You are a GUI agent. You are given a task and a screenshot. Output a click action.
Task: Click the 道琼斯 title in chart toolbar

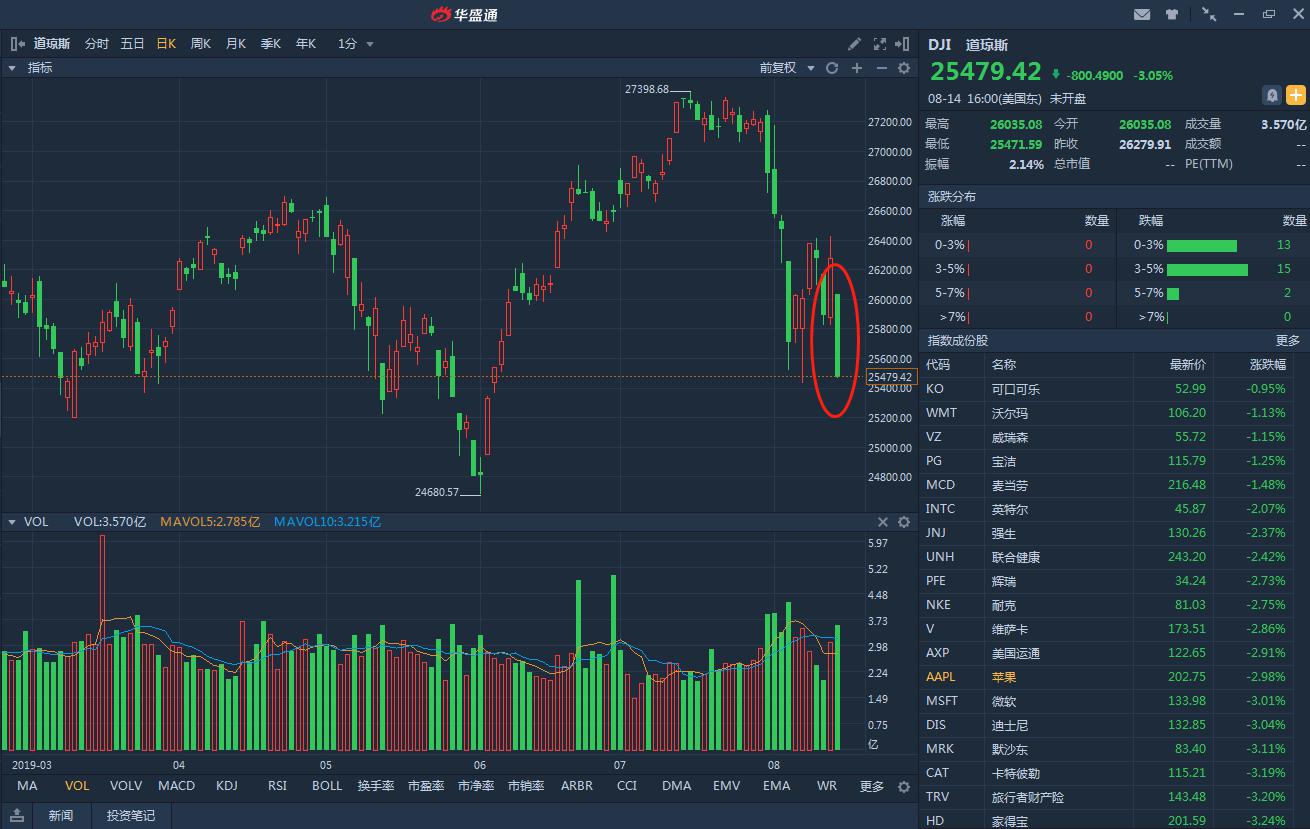tap(52, 44)
